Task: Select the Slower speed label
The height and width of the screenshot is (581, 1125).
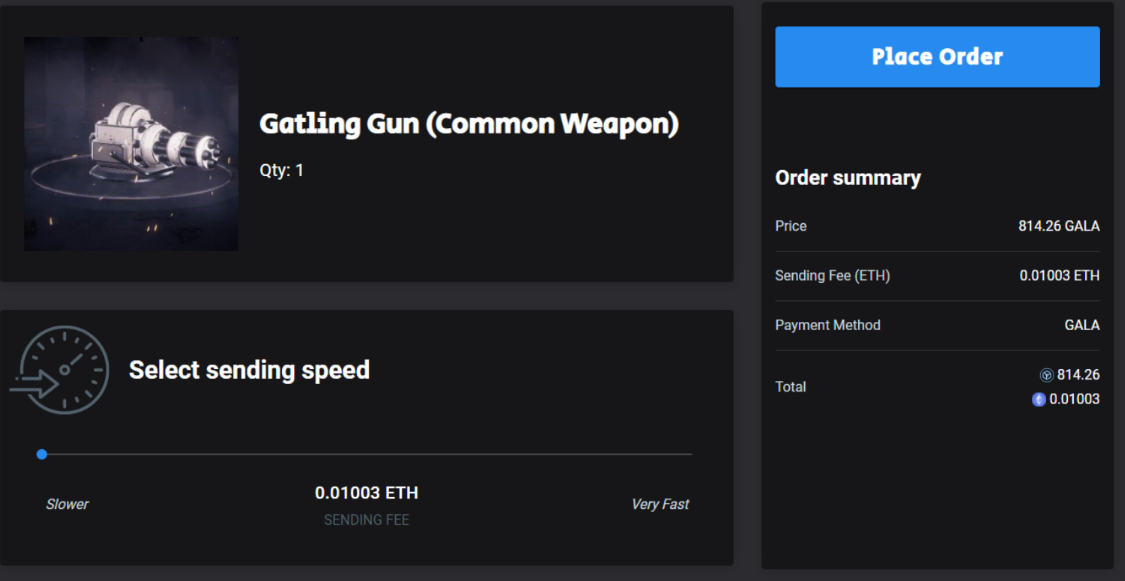Action: (x=67, y=504)
